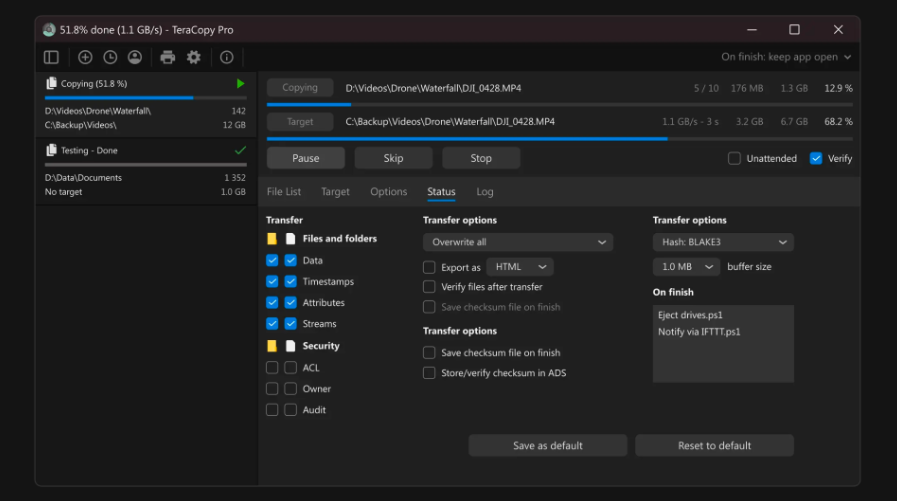
Task: Click the Skip button
Action: tap(394, 158)
